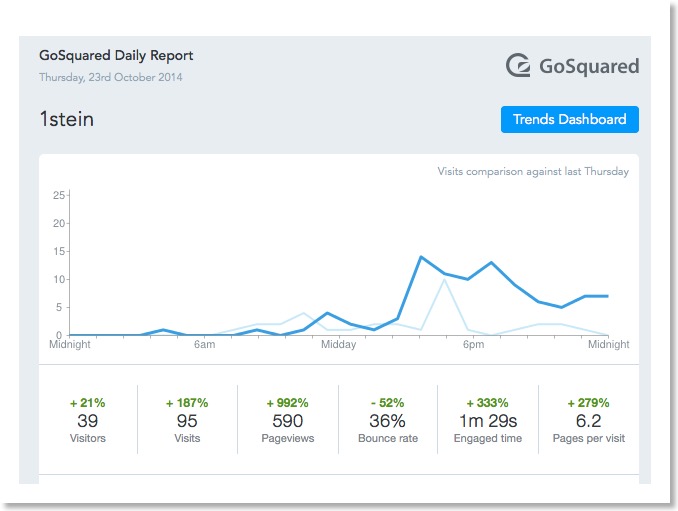
Task: Click the 95 Visits stat
Action: 187,420
